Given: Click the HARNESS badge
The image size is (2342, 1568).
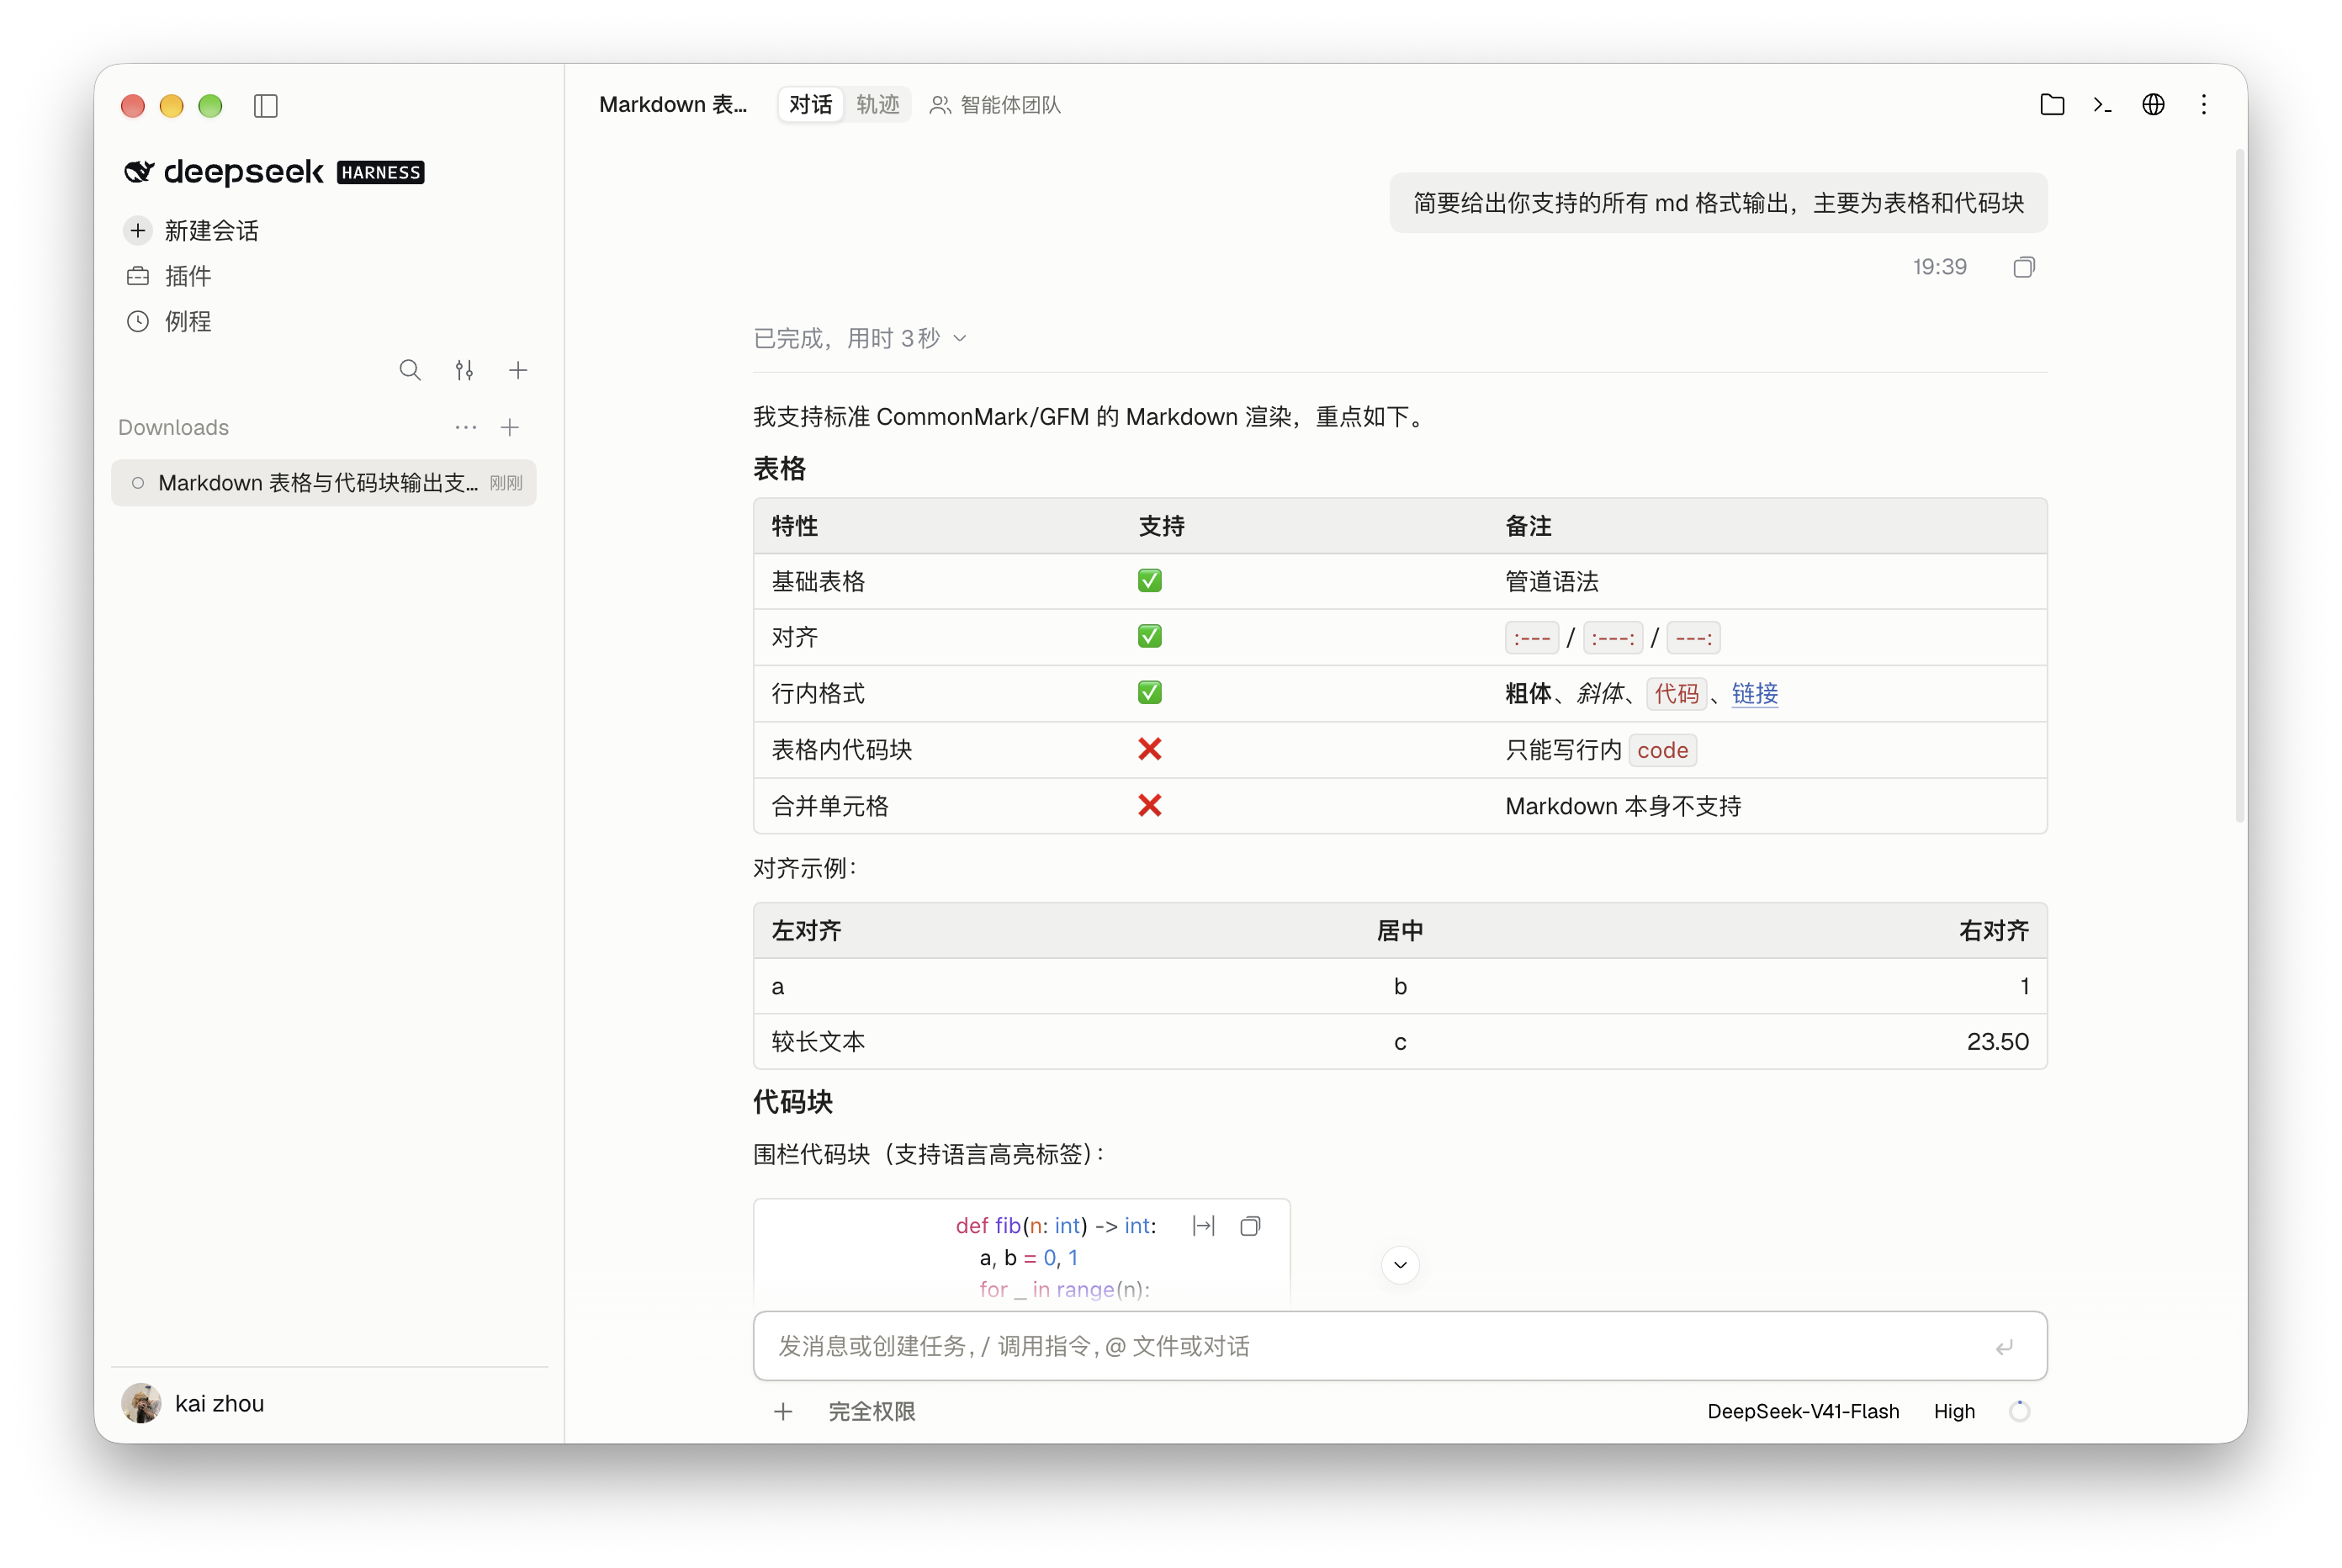Looking at the screenshot, I should coord(380,172).
